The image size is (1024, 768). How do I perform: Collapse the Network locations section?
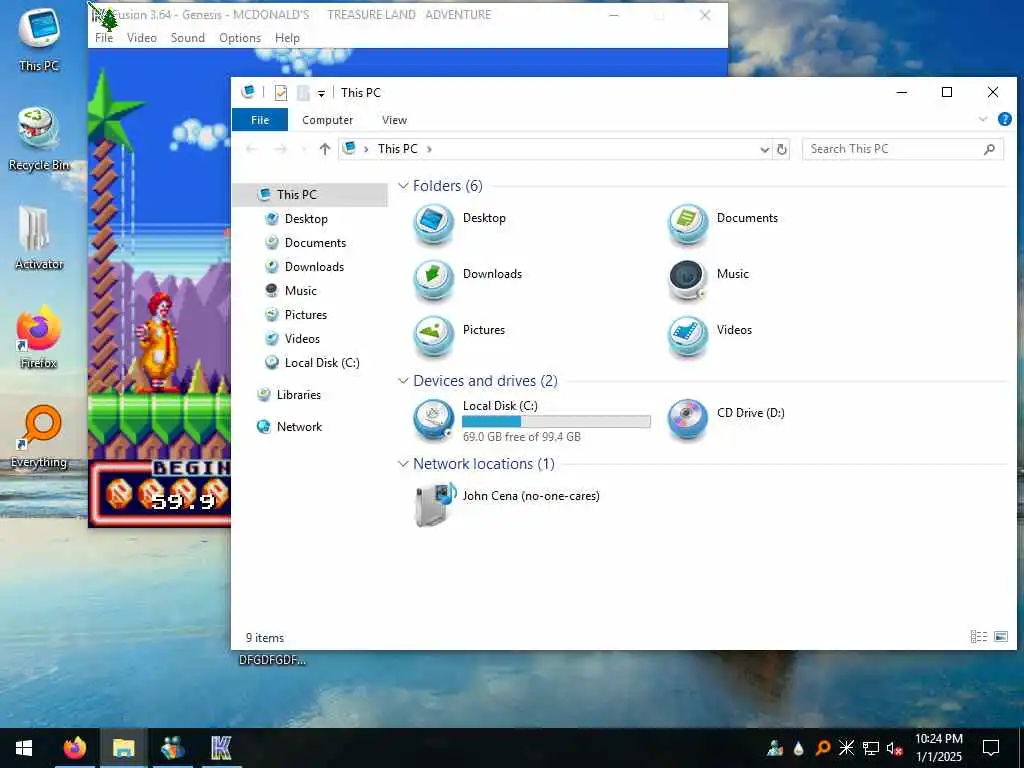(x=403, y=464)
